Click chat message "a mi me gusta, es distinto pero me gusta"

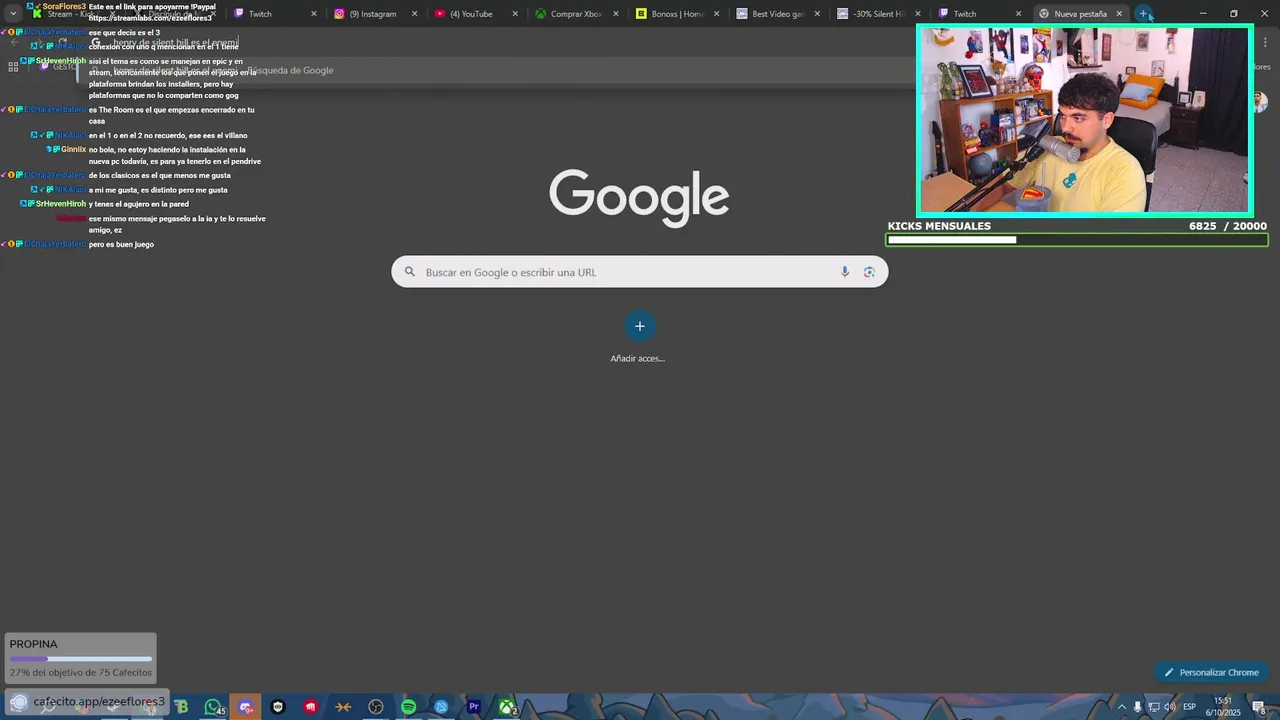tap(158, 190)
